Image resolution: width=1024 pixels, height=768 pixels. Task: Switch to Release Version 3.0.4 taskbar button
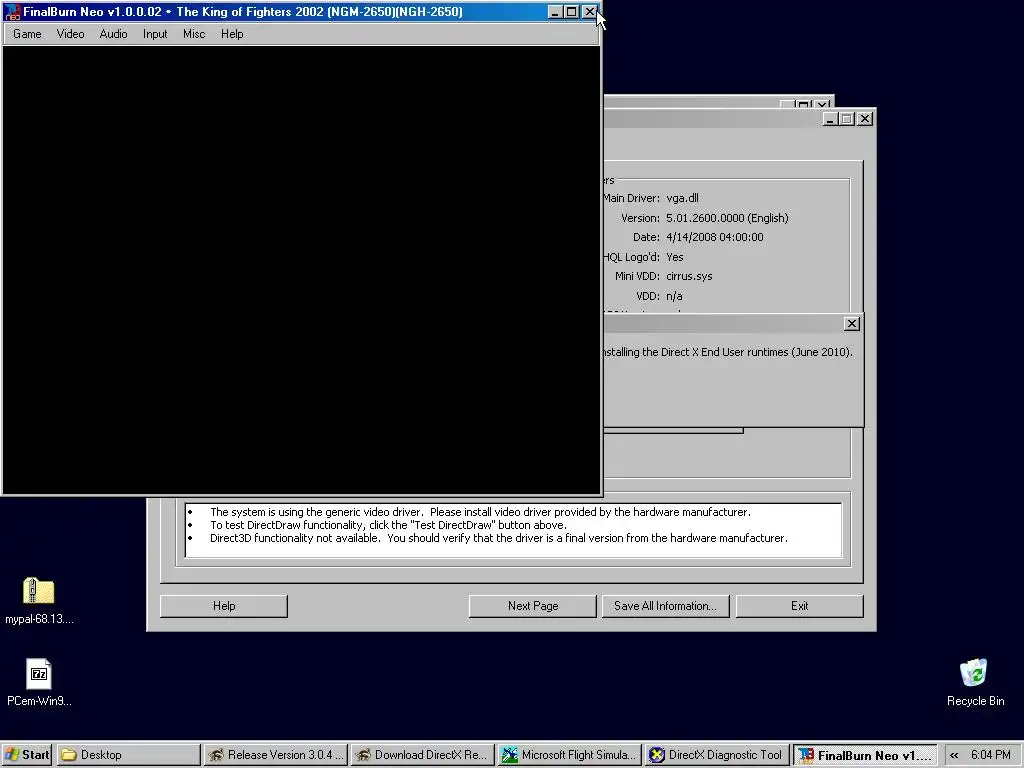pos(276,755)
